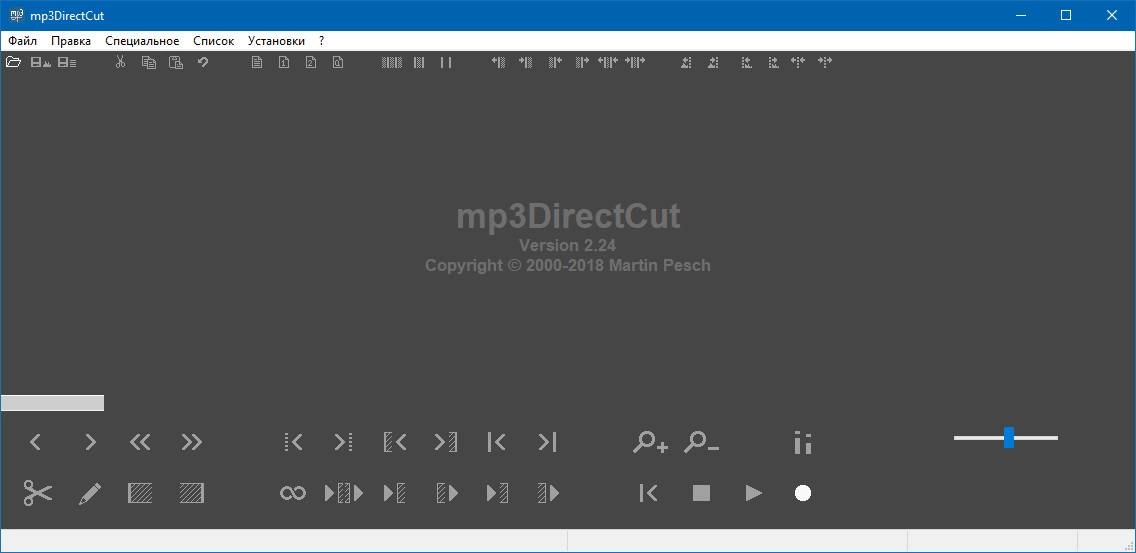Click the document icon numbered 1
Screen dimensions: 1136x553
coord(284,62)
